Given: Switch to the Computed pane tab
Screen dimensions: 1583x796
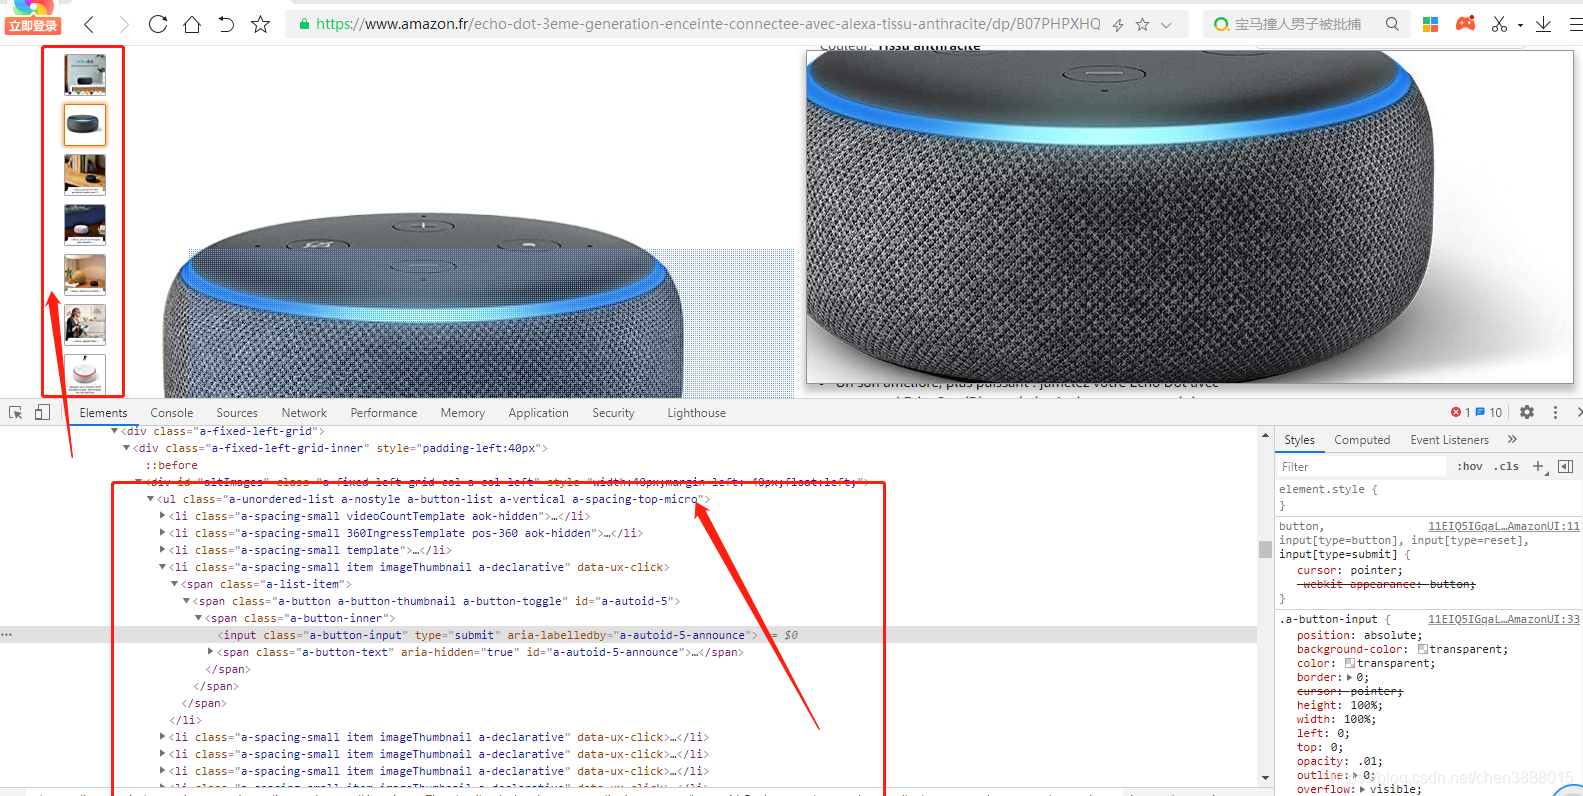Looking at the screenshot, I should pyautogui.click(x=1362, y=440).
